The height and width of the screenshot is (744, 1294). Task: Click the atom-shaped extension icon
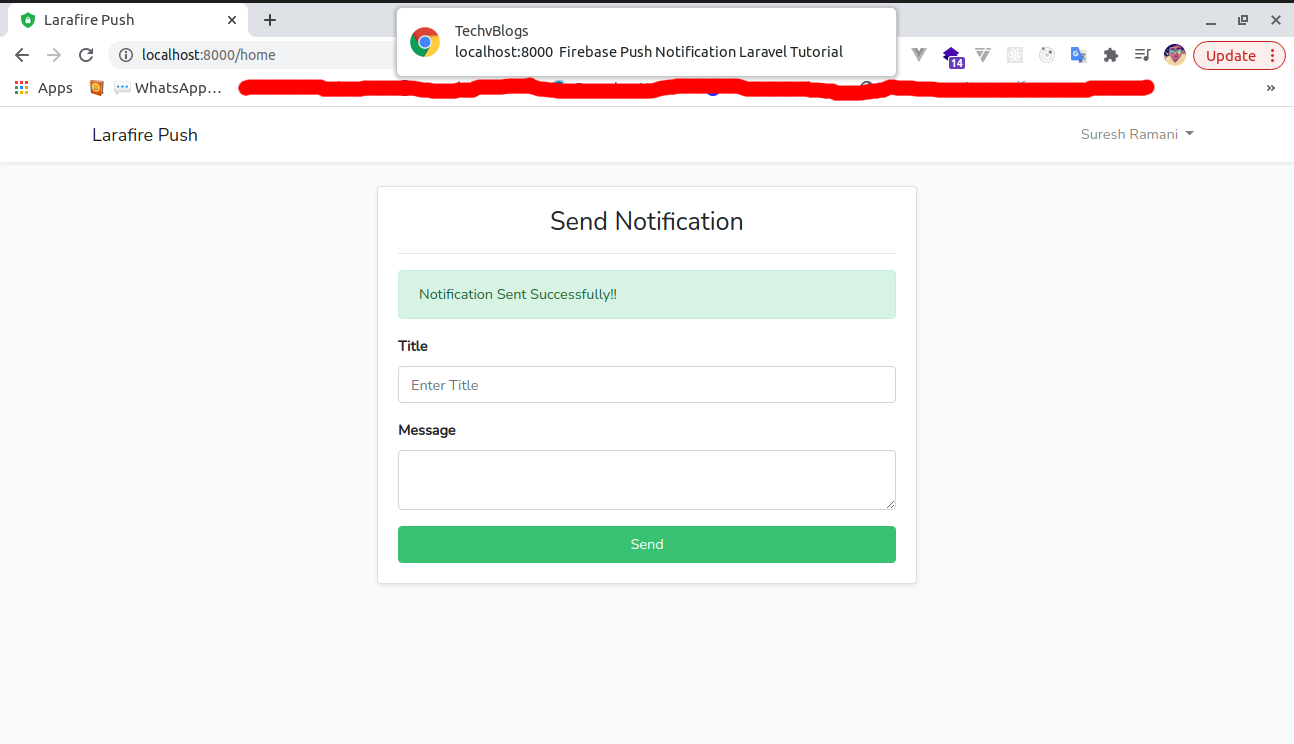[x=1047, y=55]
